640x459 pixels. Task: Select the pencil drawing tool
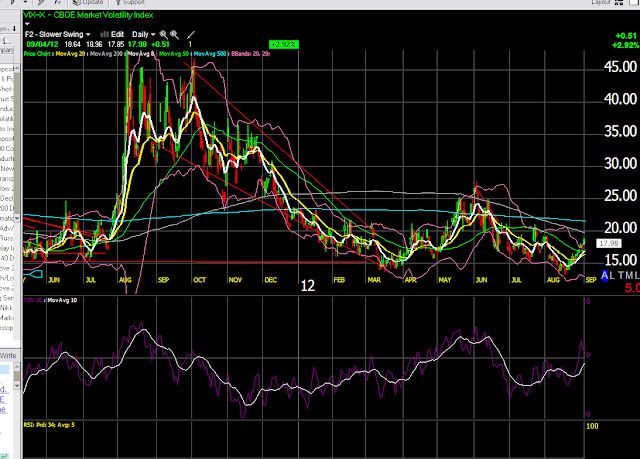pyautogui.click(x=191, y=35)
